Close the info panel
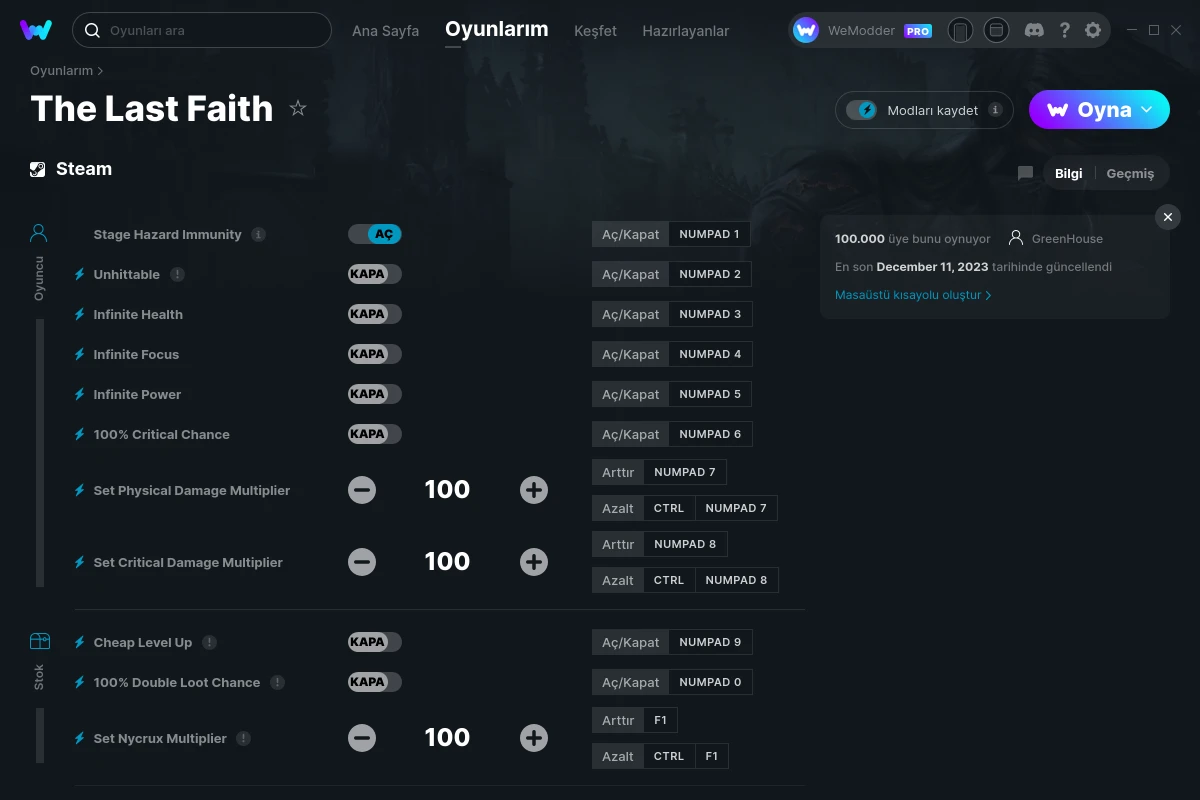Viewport: 1200px width, 800px height. [x=1167, y=216]
